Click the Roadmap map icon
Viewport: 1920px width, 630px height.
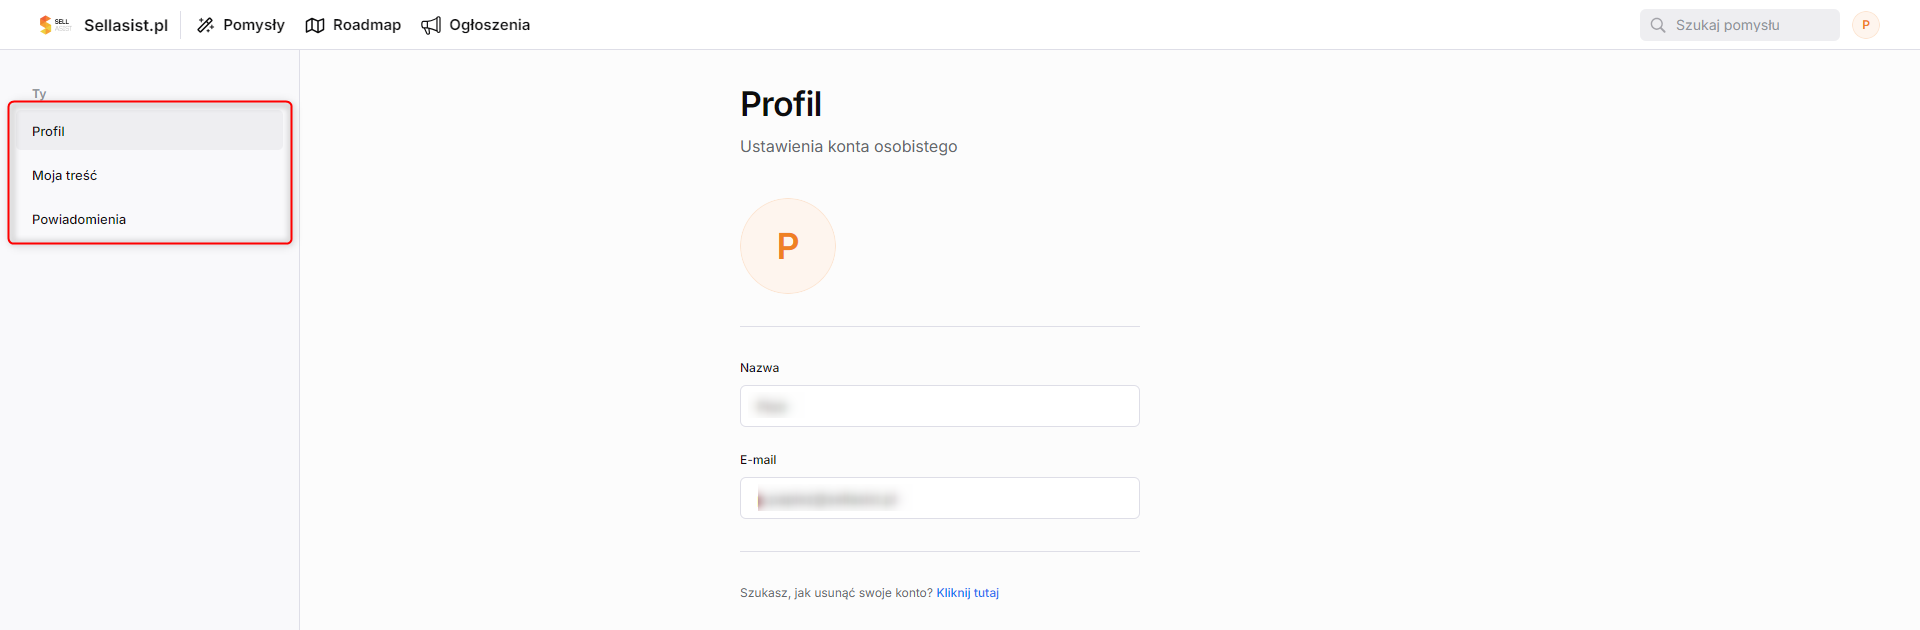[x=315, y=25]
